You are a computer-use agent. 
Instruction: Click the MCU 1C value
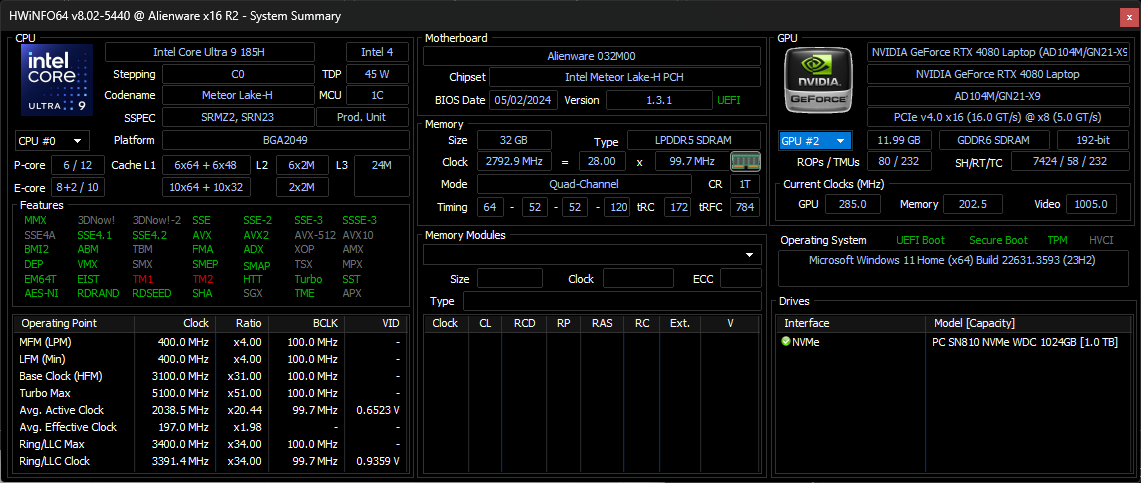coord(378,95)
